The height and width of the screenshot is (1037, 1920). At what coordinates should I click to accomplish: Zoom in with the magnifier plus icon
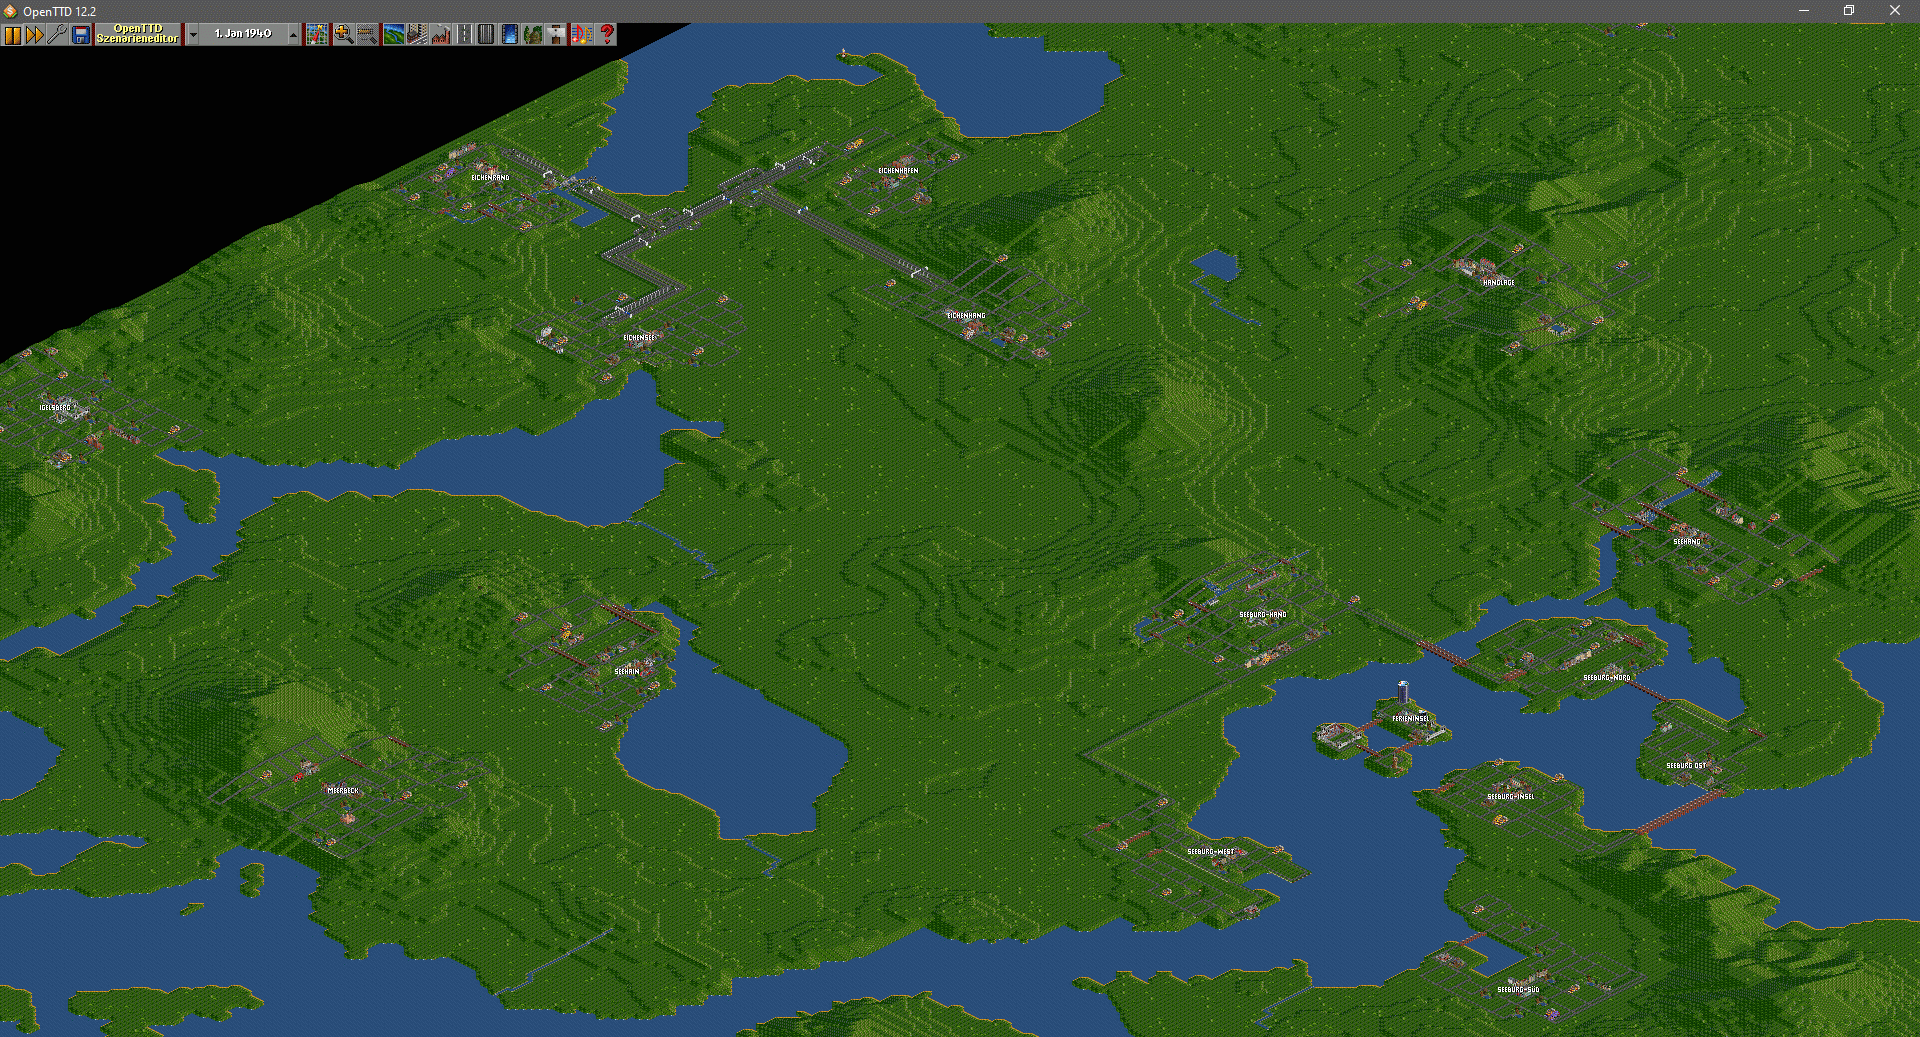pyautogui.click(x=343, y=35)
